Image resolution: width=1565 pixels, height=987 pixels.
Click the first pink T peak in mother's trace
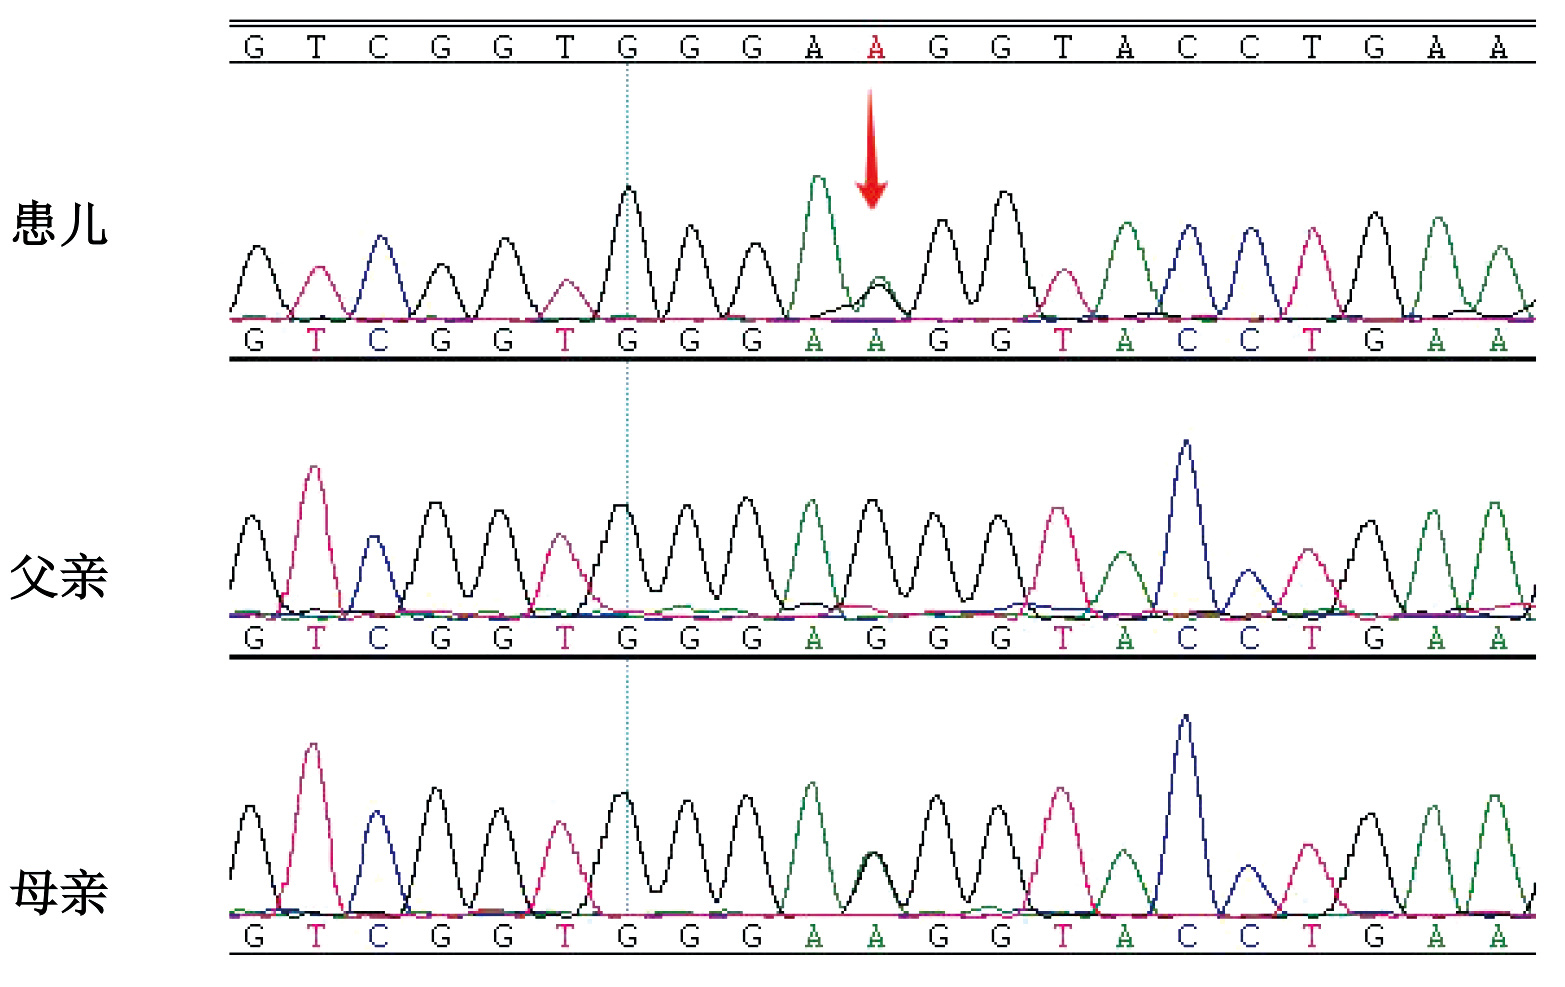point(315,800)
